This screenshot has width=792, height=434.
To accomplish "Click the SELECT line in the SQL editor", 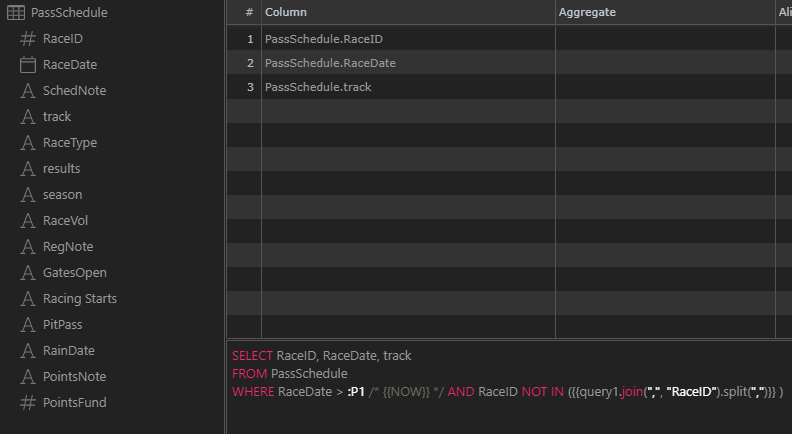I will tap(322, 356).
